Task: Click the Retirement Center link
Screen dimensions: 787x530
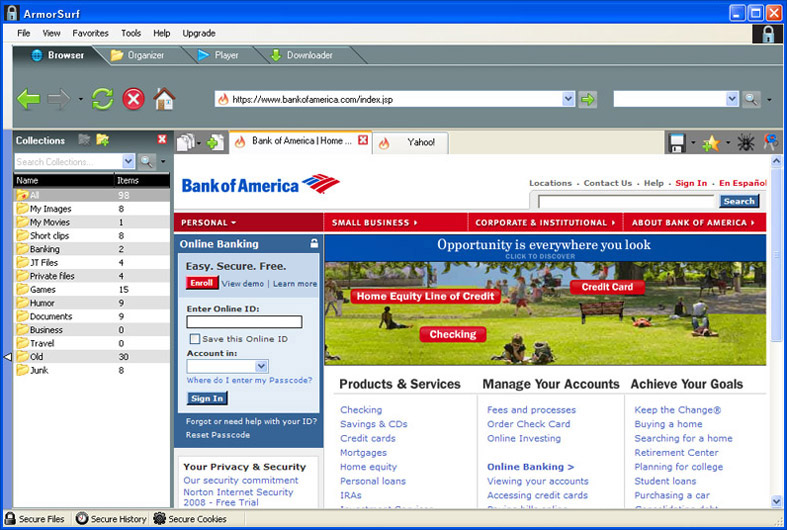Action: tap(676, 453)
